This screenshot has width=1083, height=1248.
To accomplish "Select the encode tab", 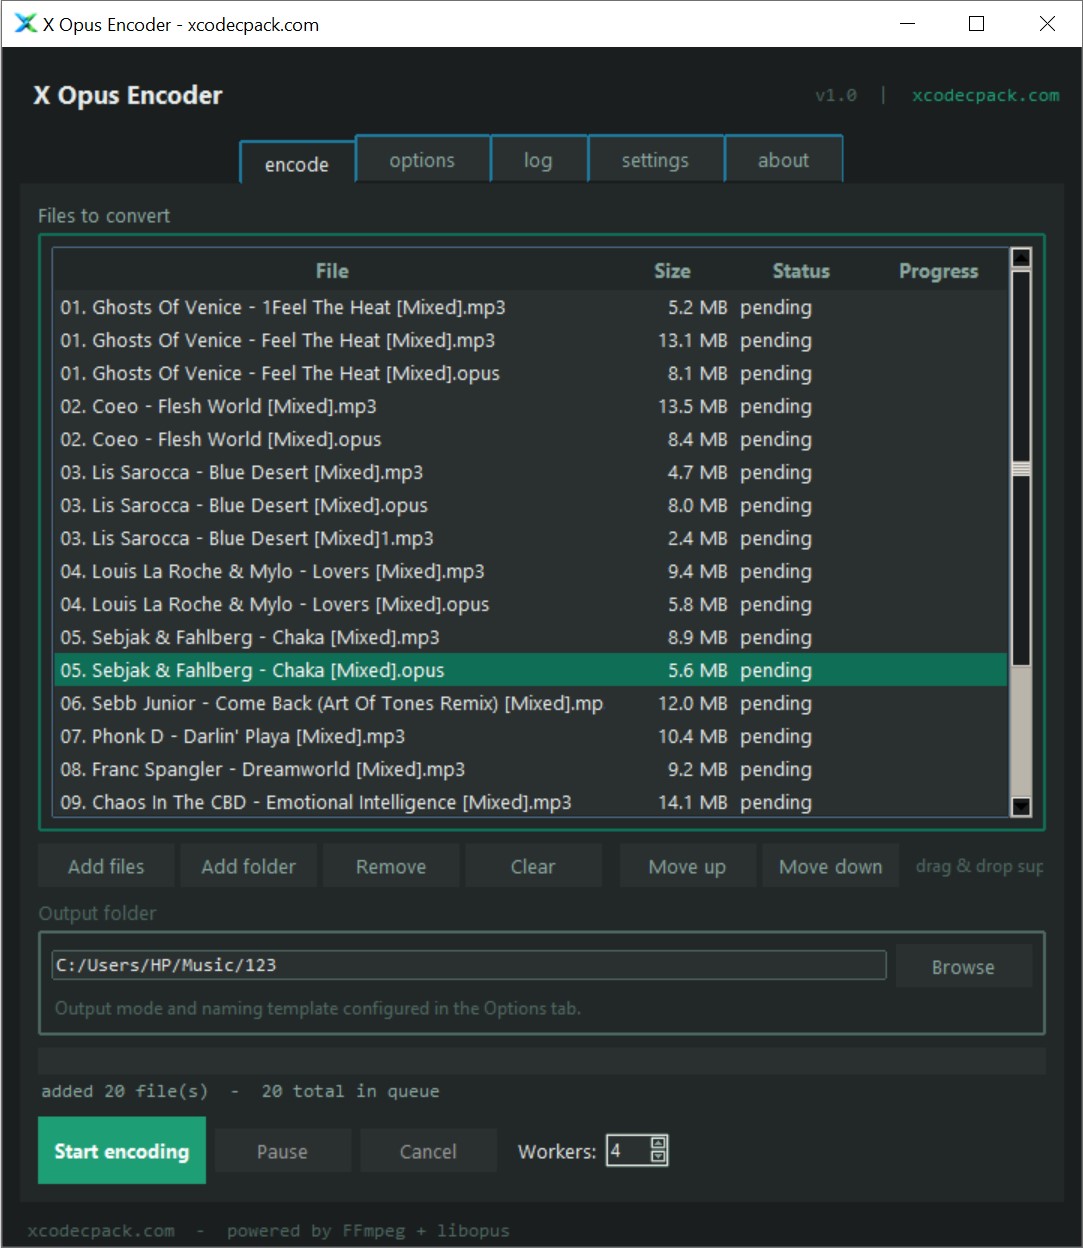I will 296,164.
